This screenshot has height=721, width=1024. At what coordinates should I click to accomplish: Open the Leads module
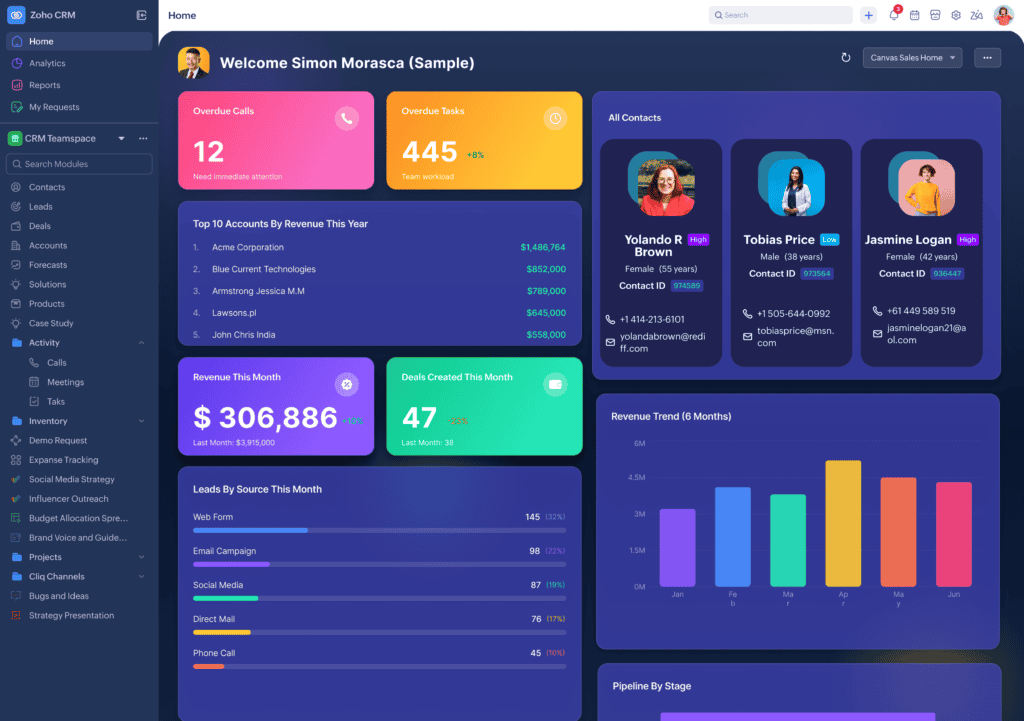point(40,207)
